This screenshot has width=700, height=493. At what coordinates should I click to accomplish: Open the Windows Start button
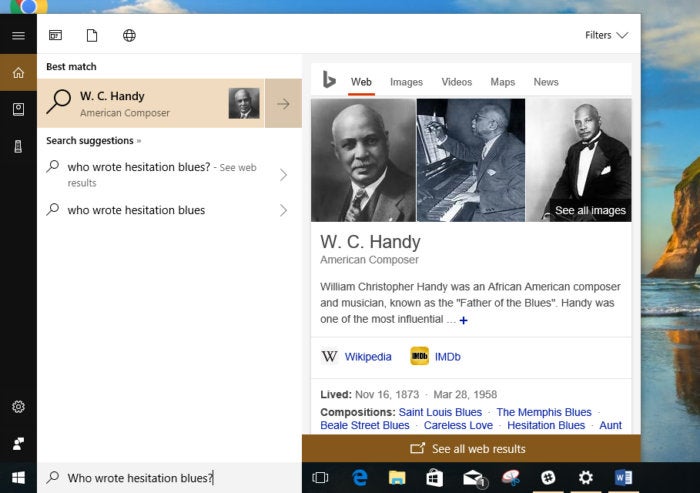[18, 478]
